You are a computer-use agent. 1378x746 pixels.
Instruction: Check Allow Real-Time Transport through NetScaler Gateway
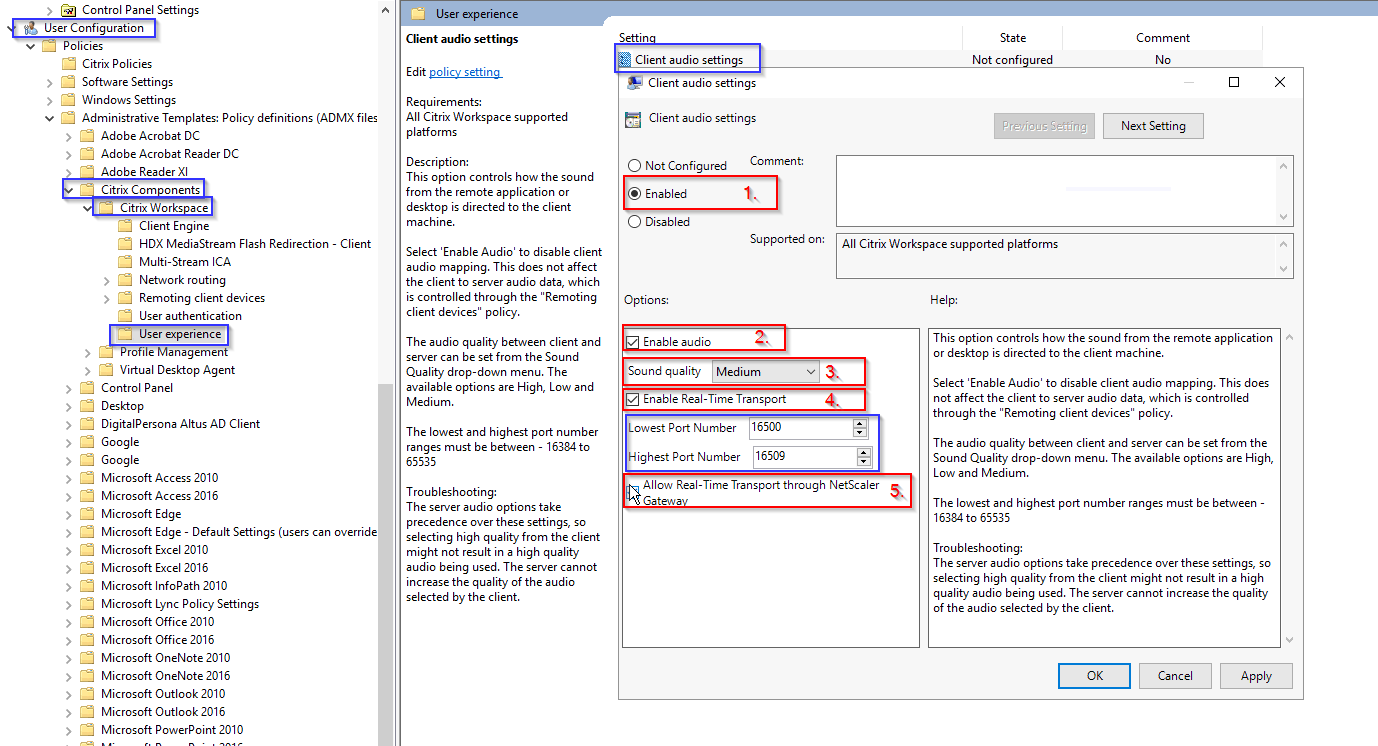point(633,490)
